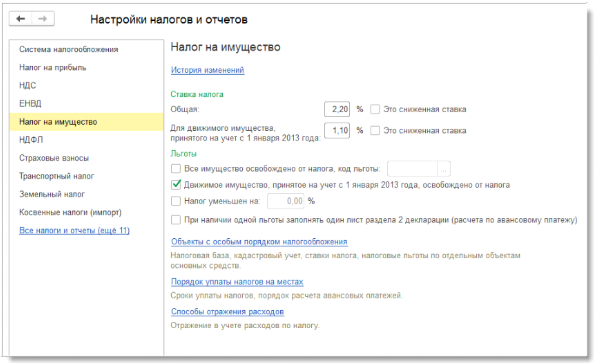The image size is (594, 363).
Task: Expand 'Все налоги и отчеты (ещё 11)'
Action: [74, 230]
